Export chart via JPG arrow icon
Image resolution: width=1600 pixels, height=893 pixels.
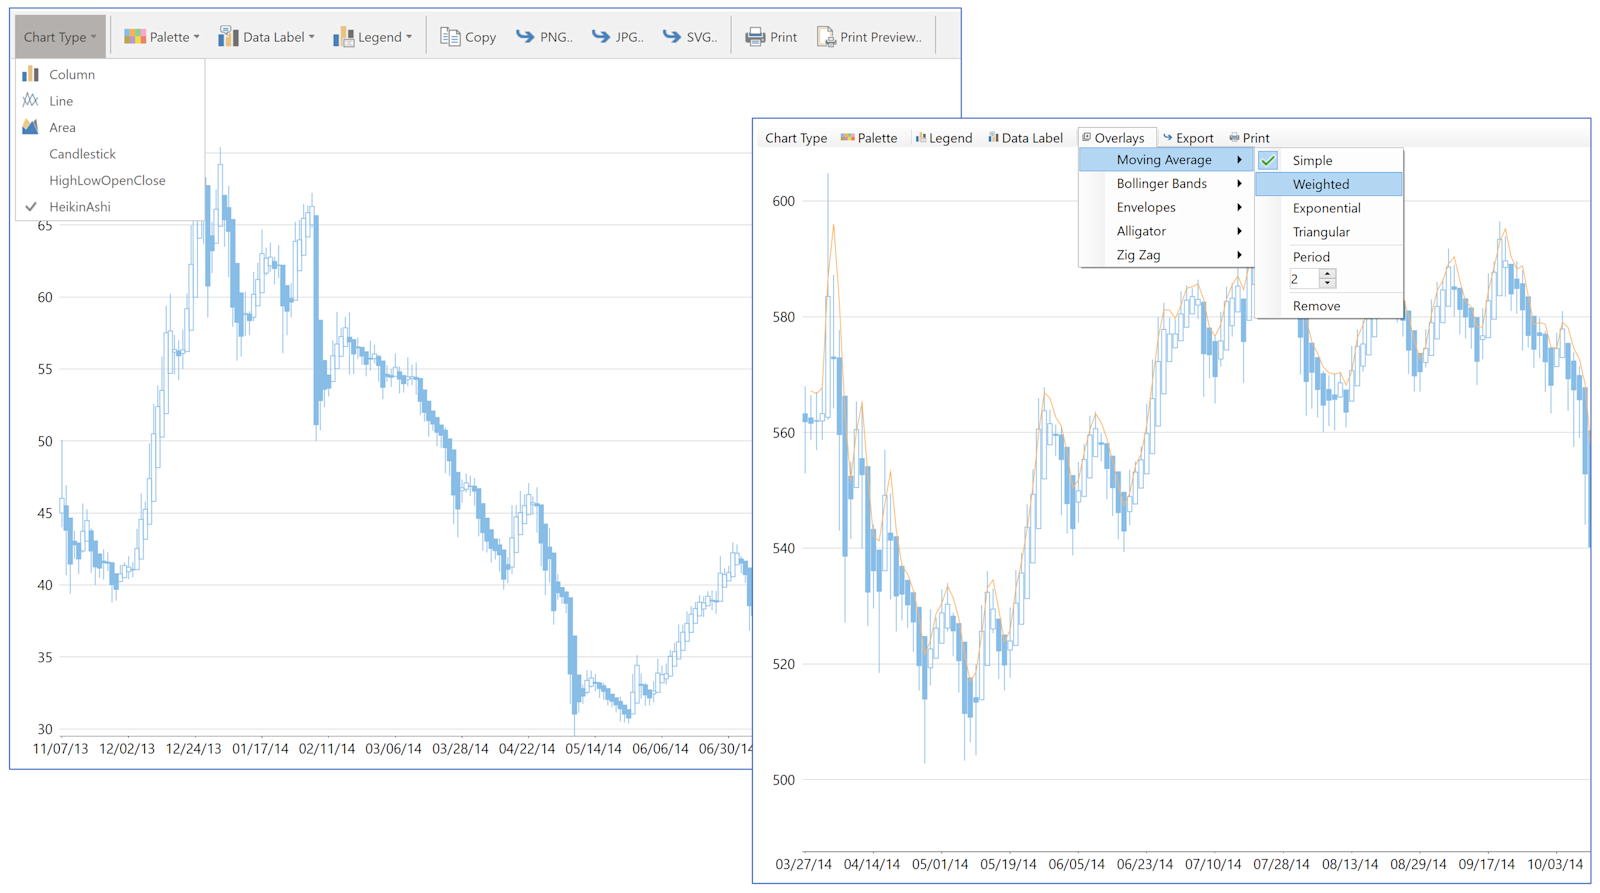coord(600,37)
